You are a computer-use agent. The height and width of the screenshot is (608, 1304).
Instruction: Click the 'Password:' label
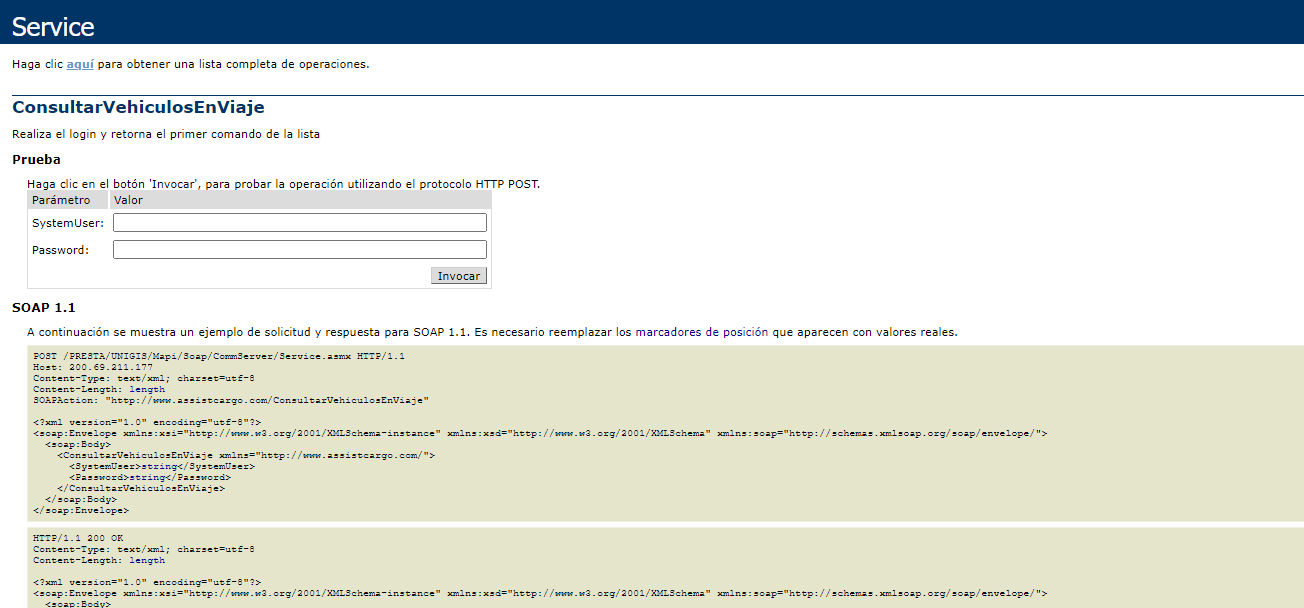(x=60, y=250)
